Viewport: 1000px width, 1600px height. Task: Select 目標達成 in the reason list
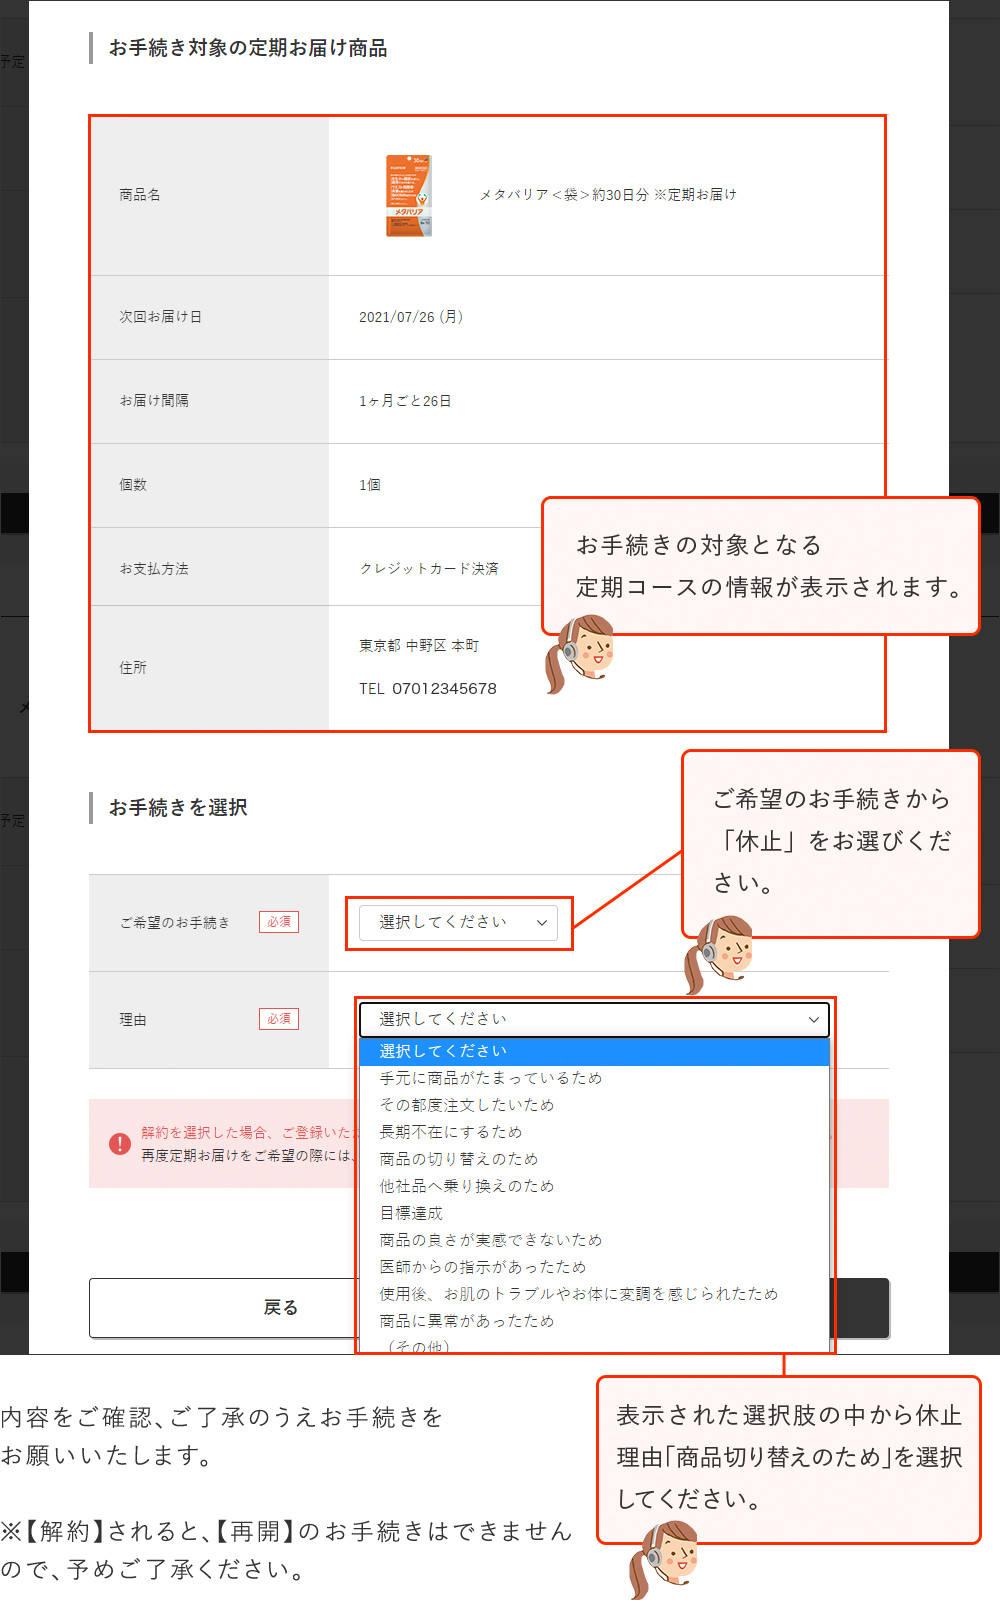click(x=411, y=1213)
